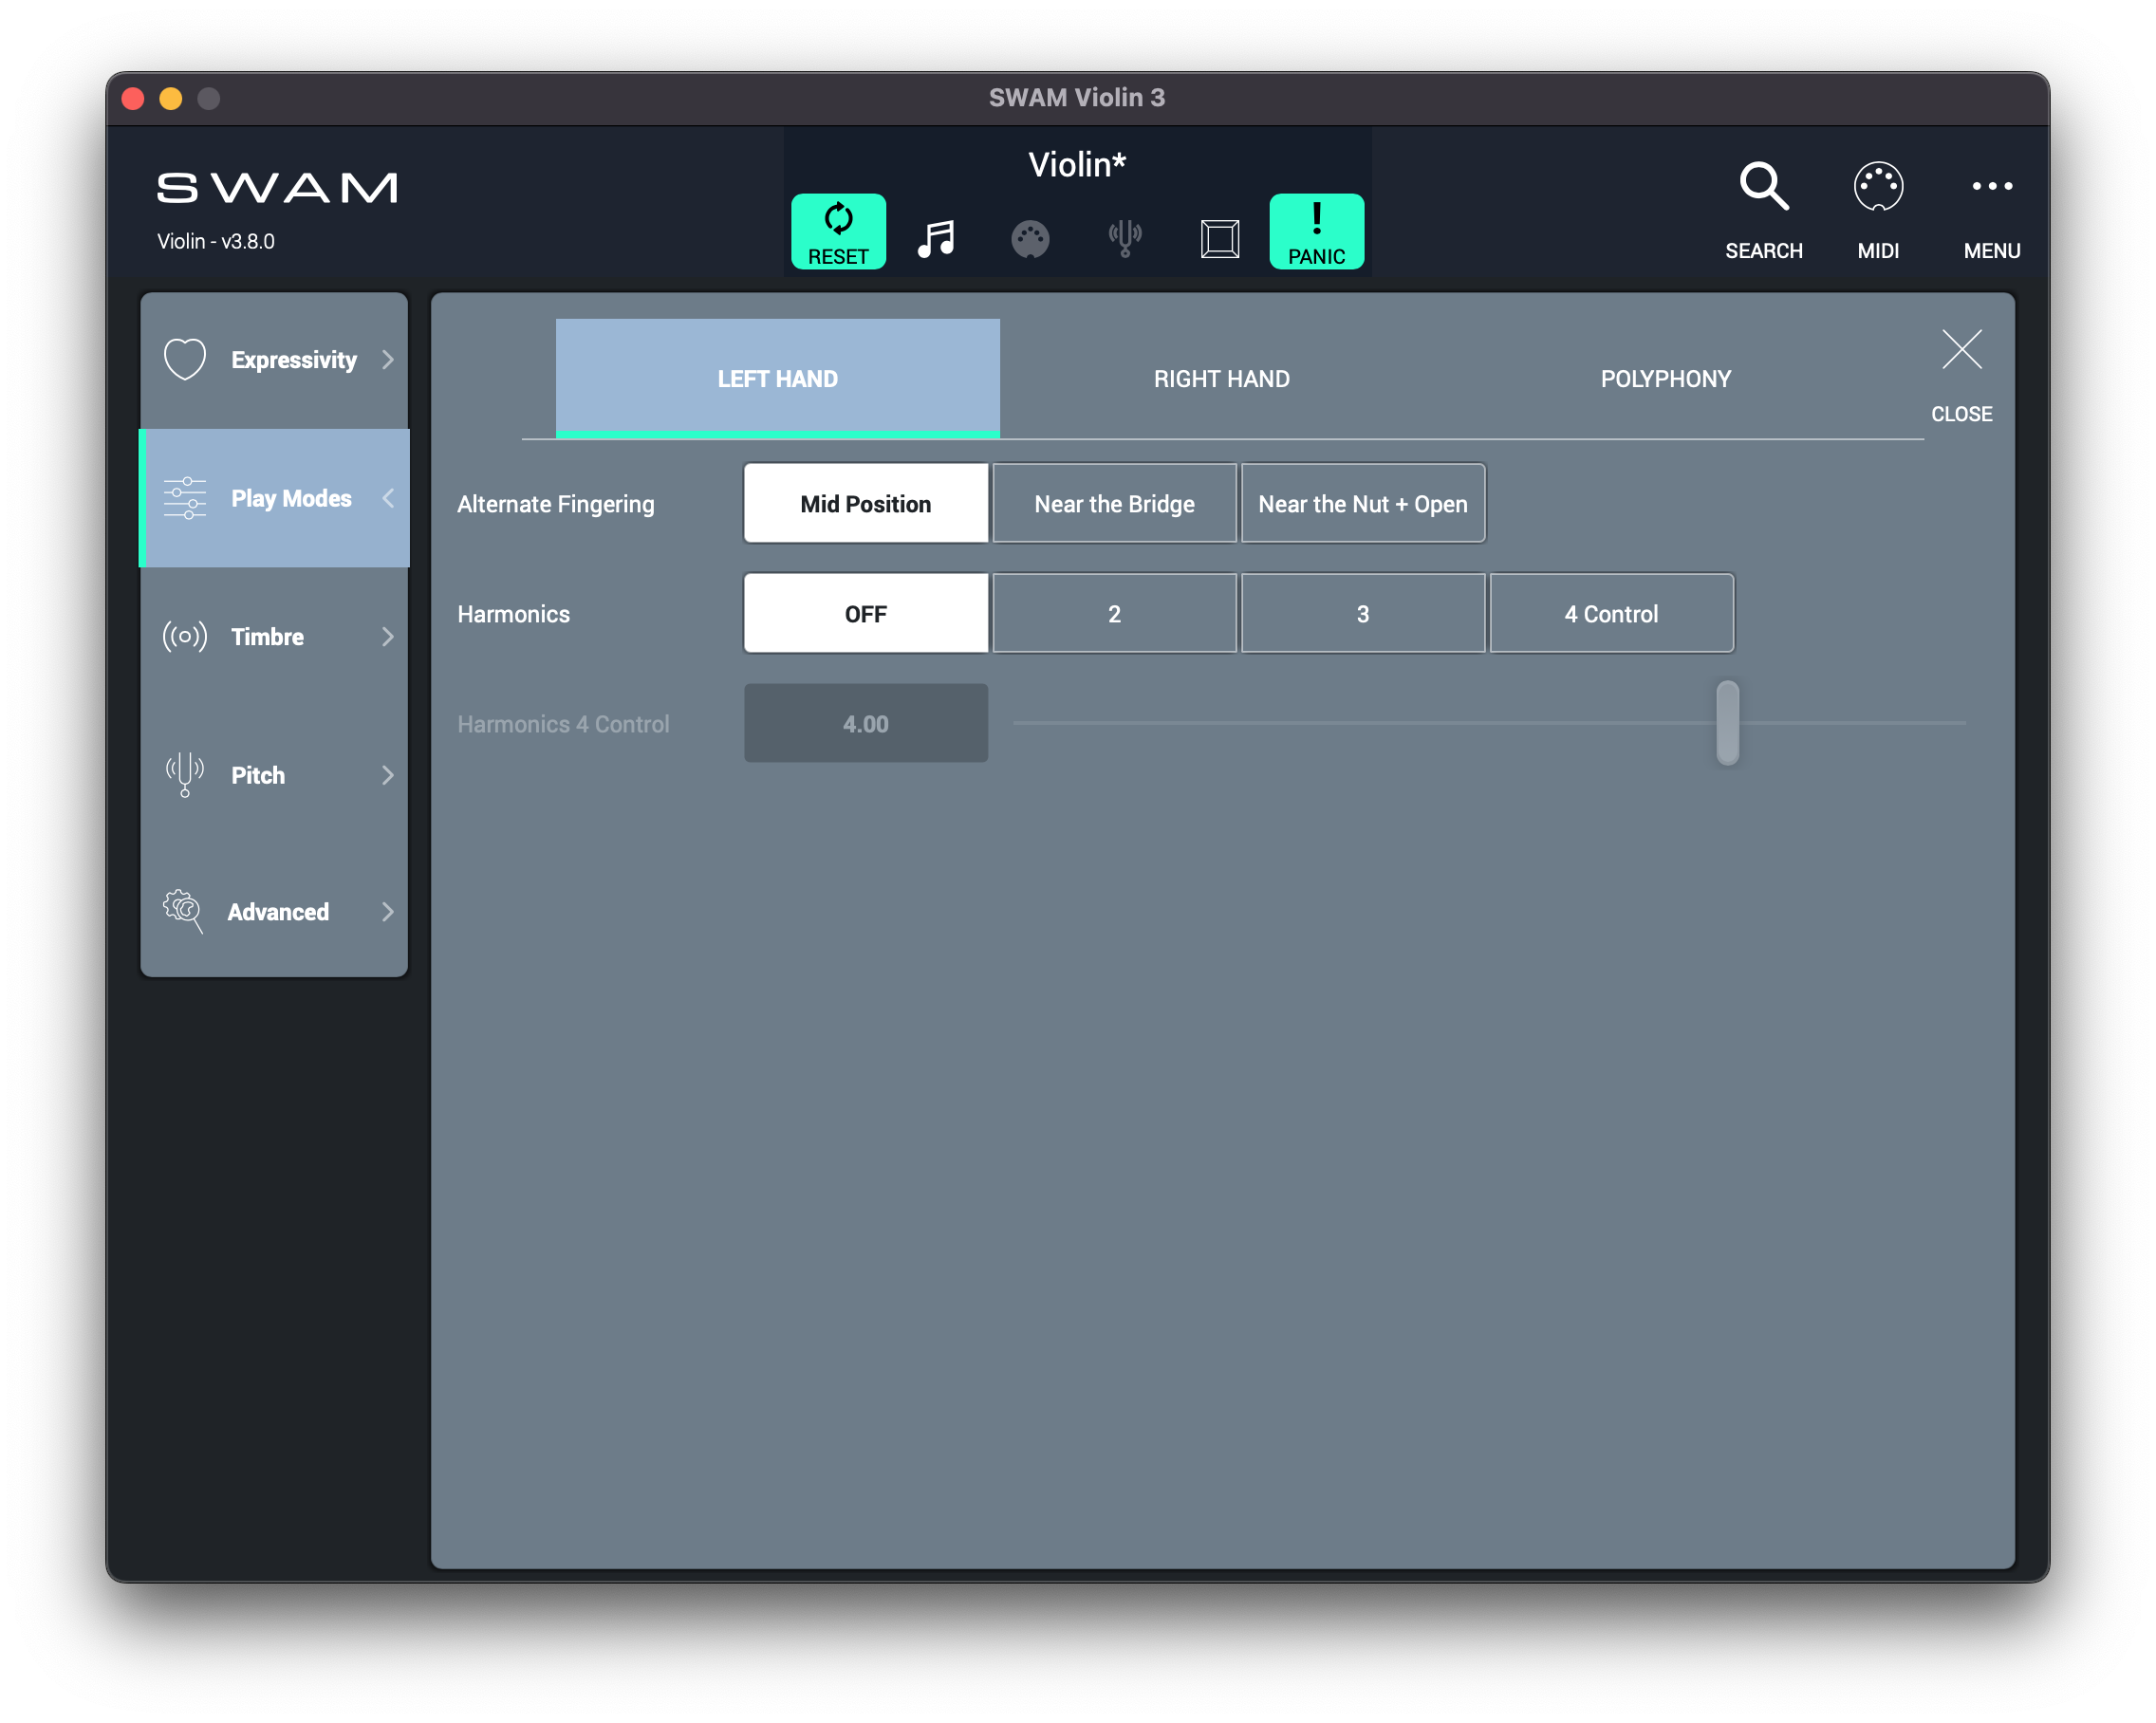Expand the Advanced sidebar section
Screen dimensions: 2156x1723
pos(274,912)
